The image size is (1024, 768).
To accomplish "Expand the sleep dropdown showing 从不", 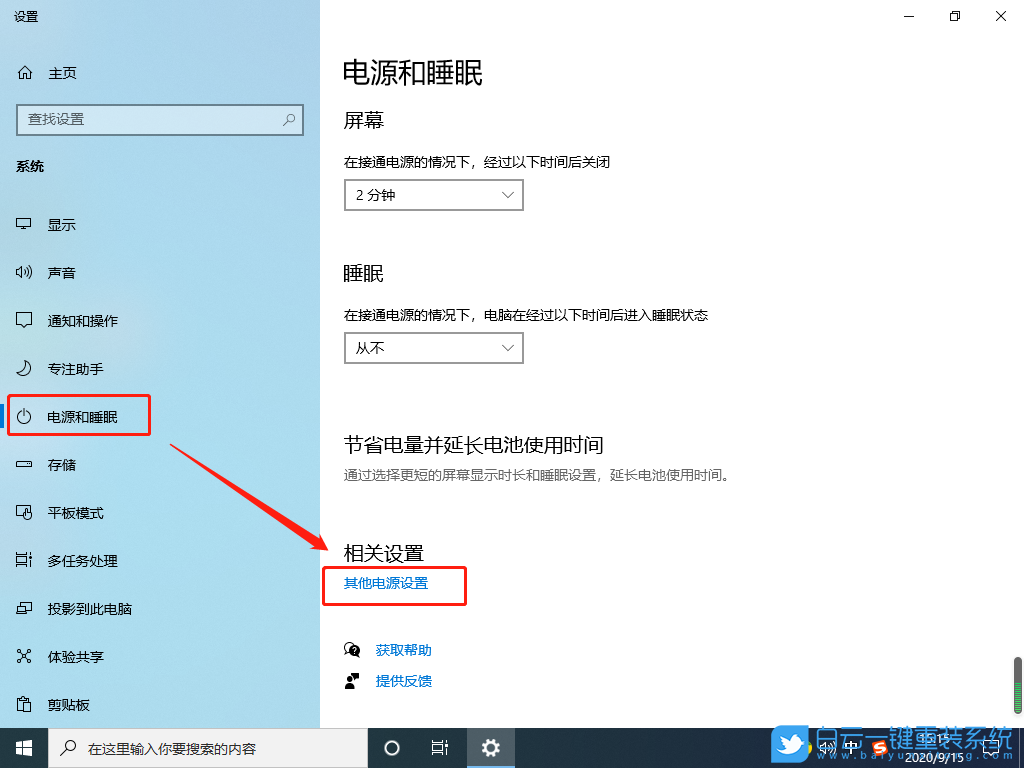I will pyautogui.click(x=433, y=347).
